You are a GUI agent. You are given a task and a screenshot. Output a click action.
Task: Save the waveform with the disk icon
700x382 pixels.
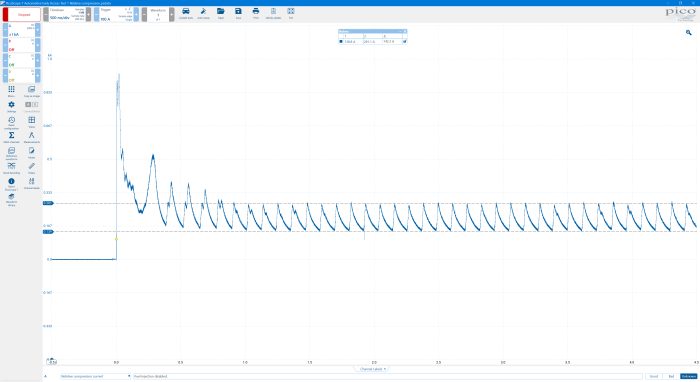coord(238,13)
